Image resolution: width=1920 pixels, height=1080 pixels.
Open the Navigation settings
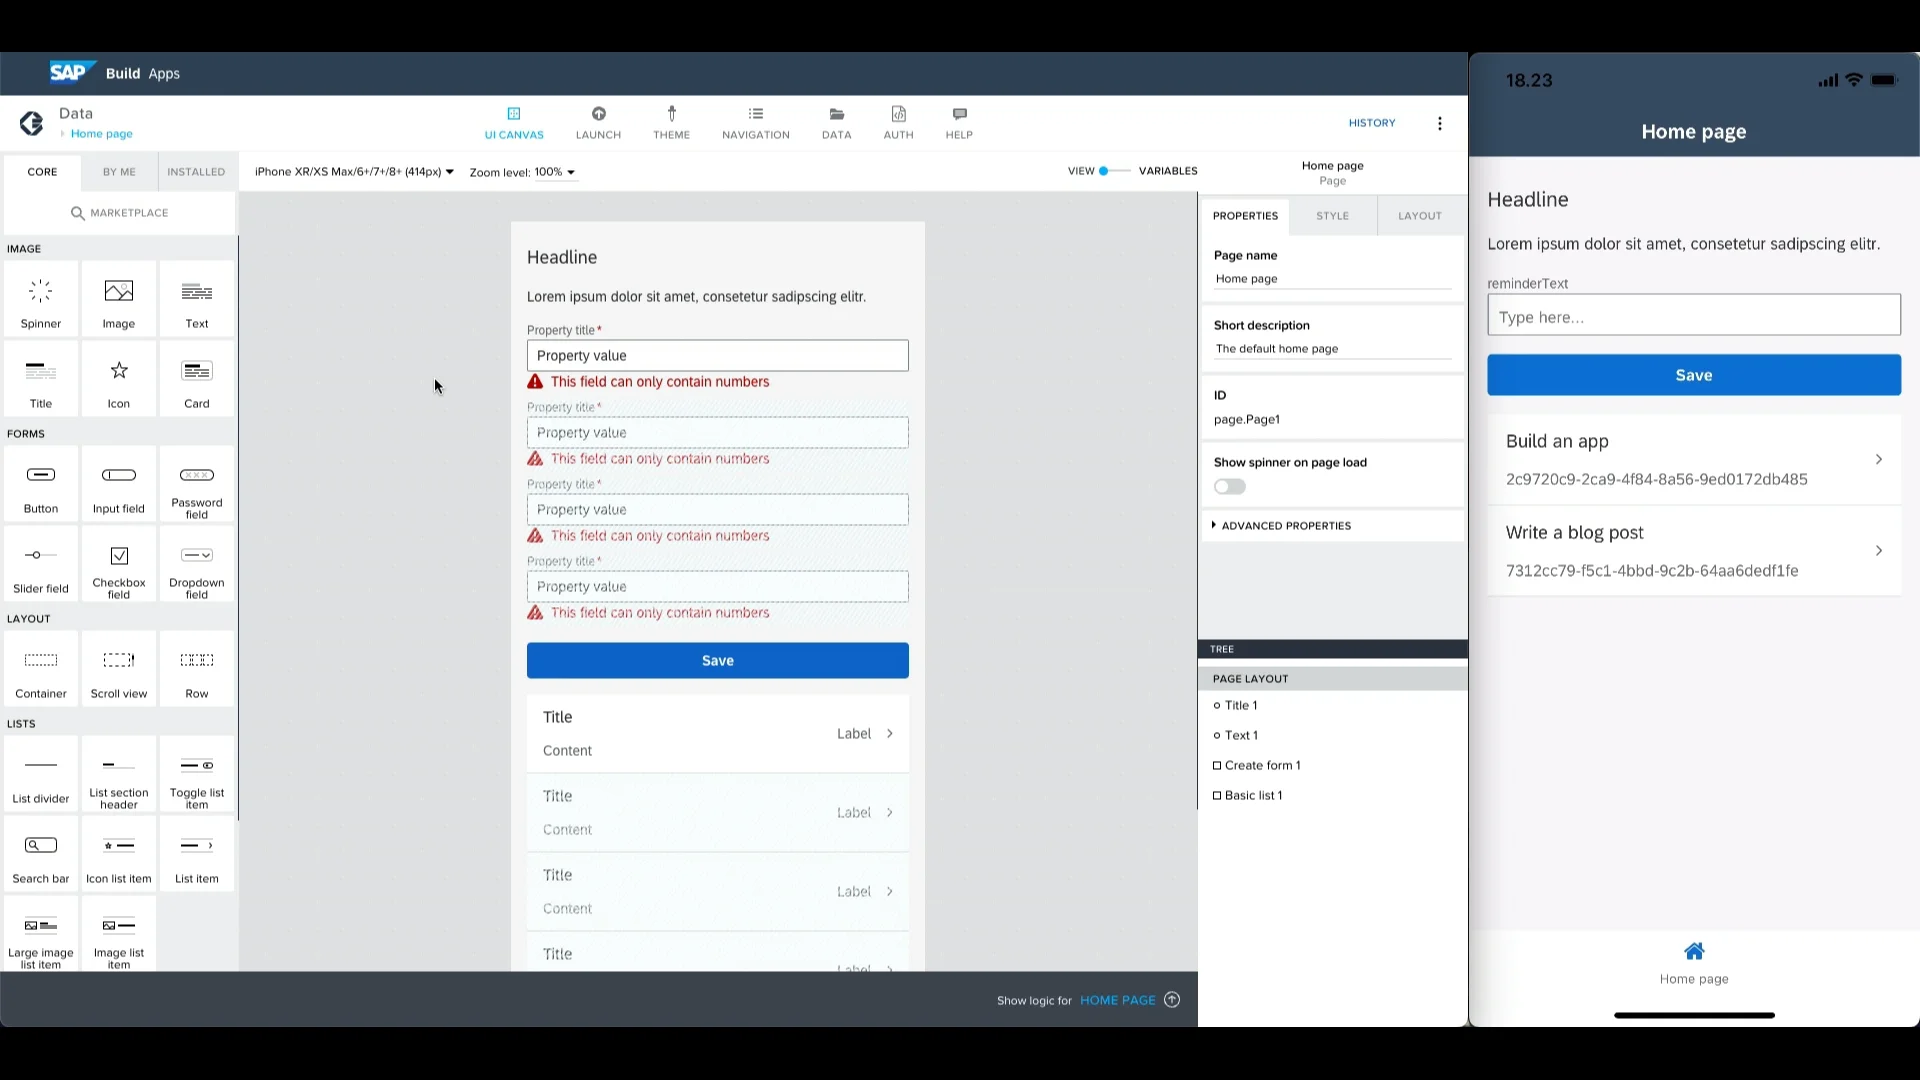(x=755, y=122)
